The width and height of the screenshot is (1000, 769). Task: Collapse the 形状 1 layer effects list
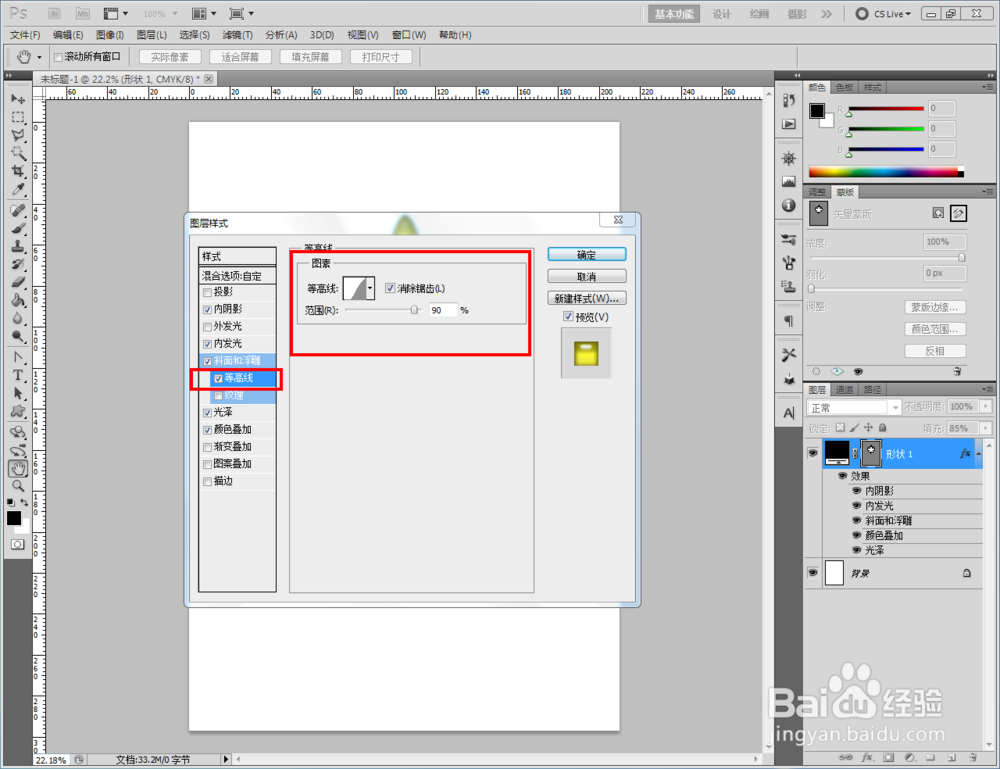978,453
